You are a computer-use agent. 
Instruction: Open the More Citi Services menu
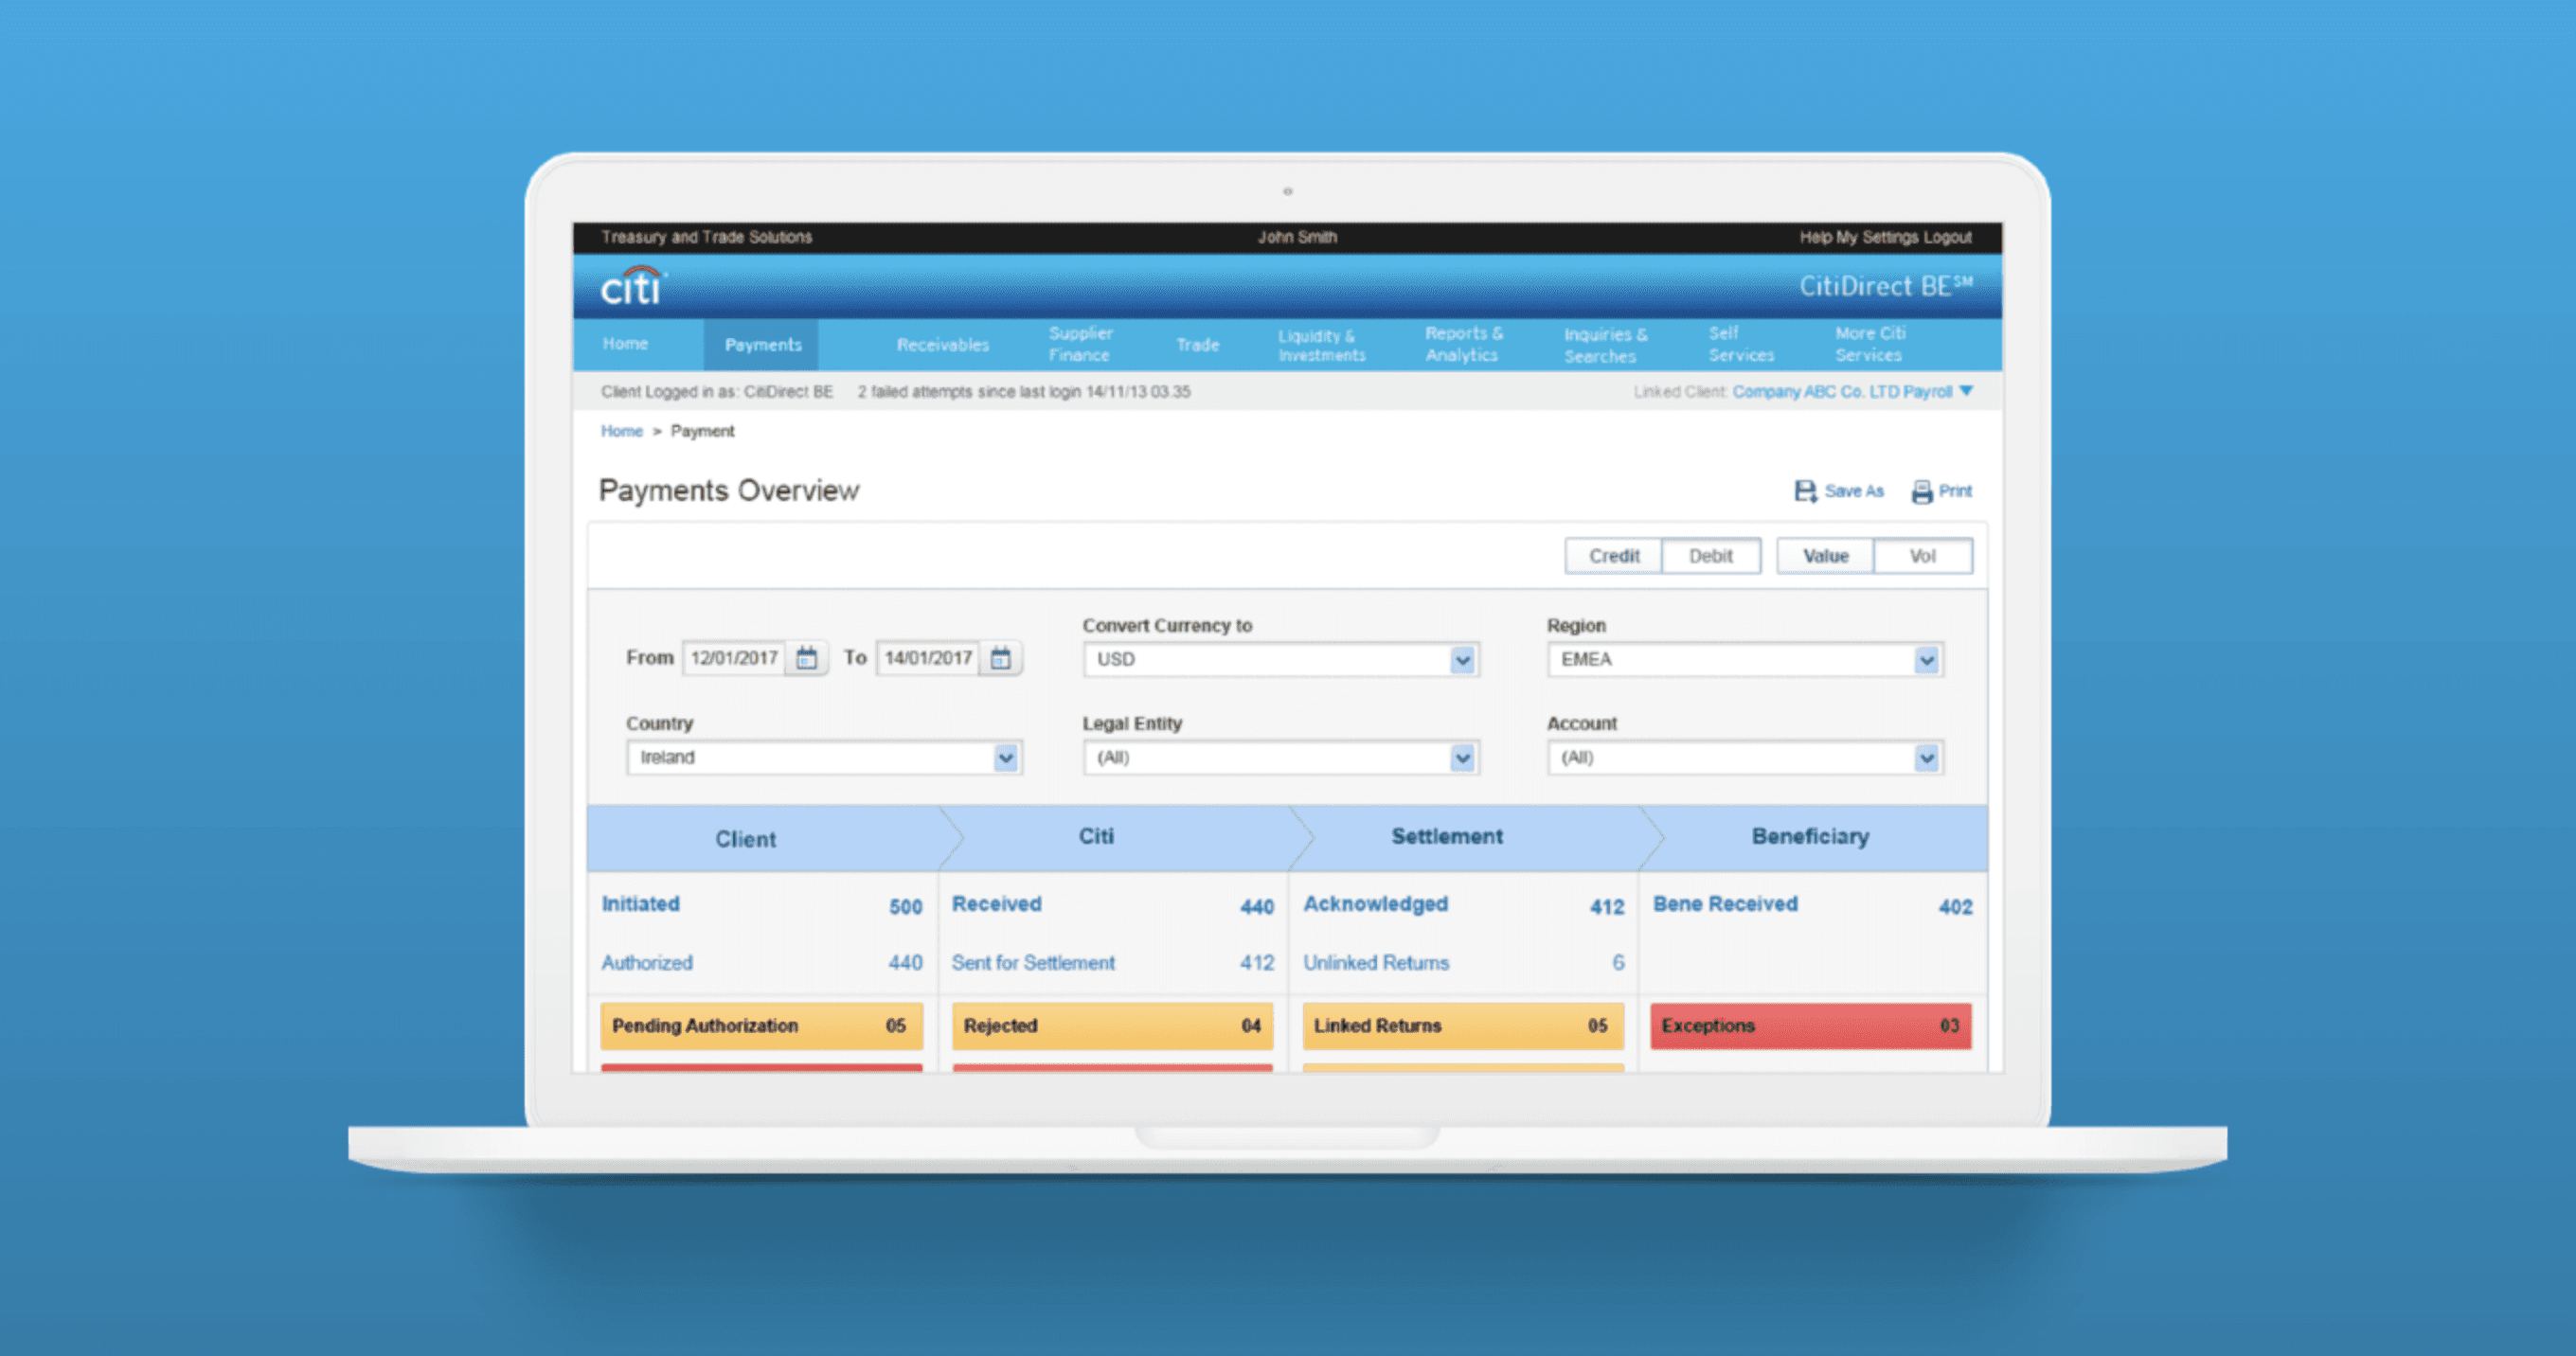coord(1869,344)
